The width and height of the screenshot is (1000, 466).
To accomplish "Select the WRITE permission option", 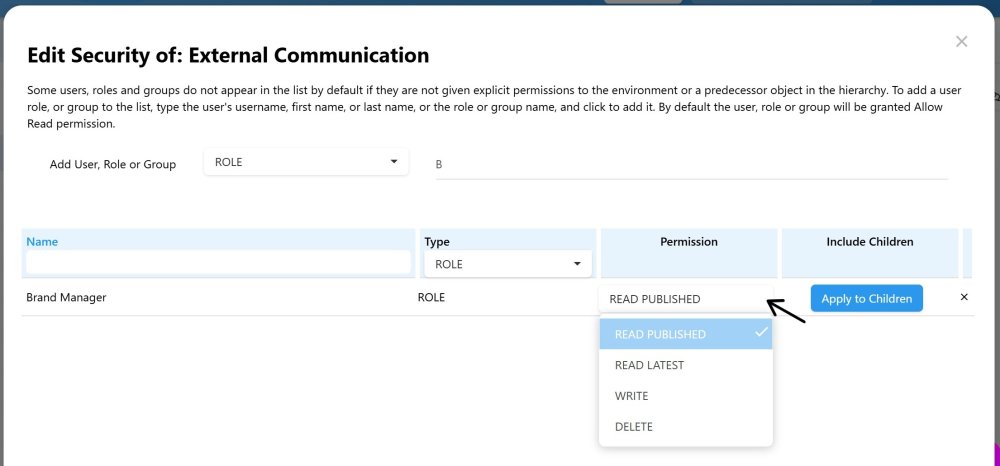I will click(x=632, y=396).
